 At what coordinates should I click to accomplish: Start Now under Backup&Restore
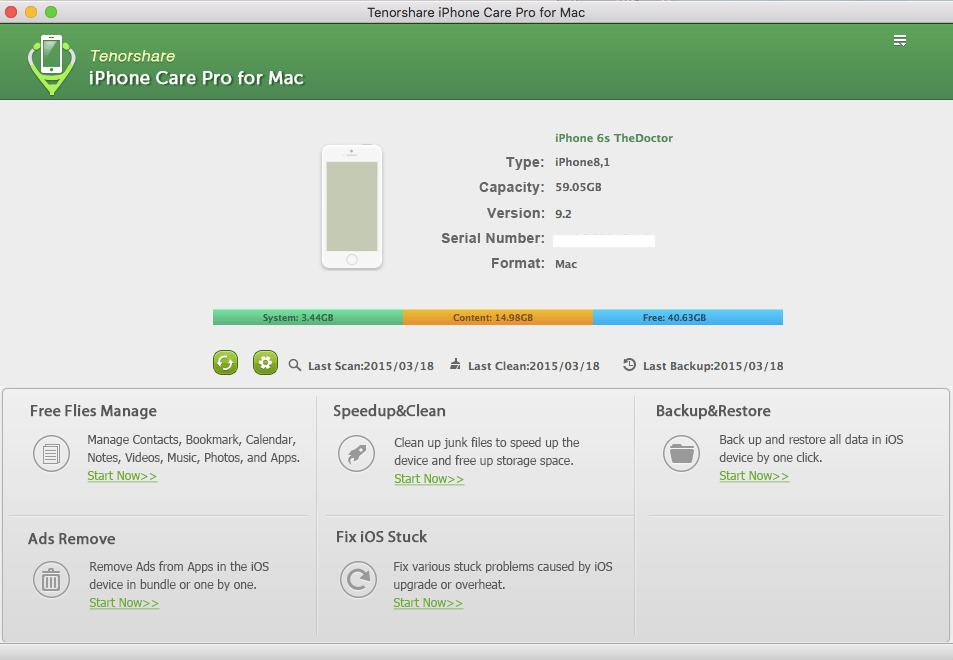754,476
